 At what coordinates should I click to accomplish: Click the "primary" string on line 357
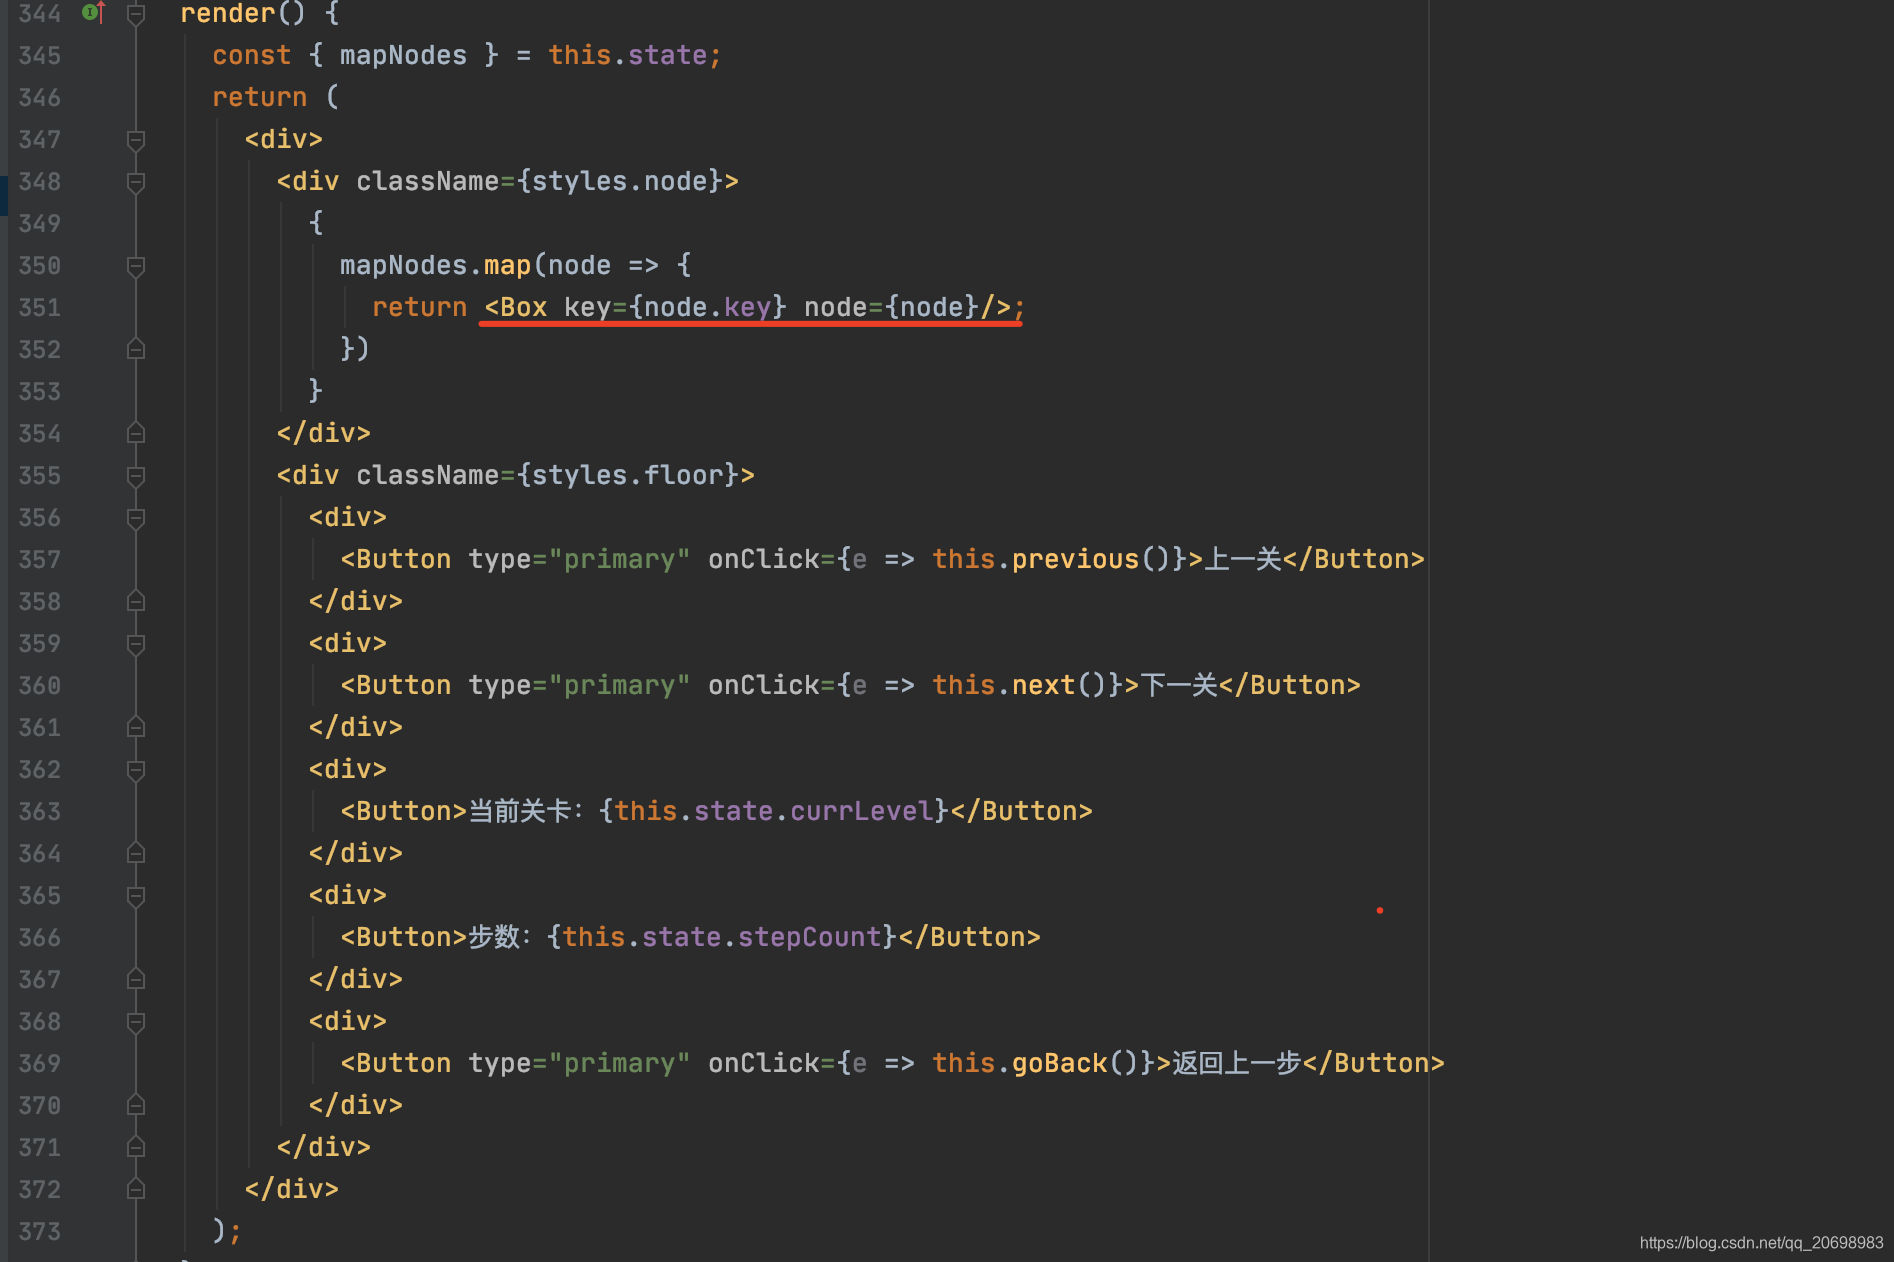pos(619,560)
